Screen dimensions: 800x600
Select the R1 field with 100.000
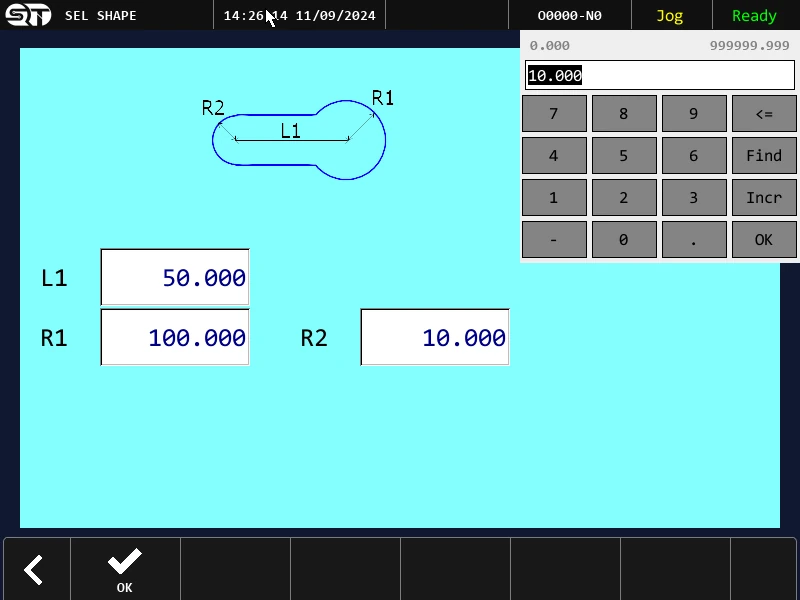coord(175,337)
